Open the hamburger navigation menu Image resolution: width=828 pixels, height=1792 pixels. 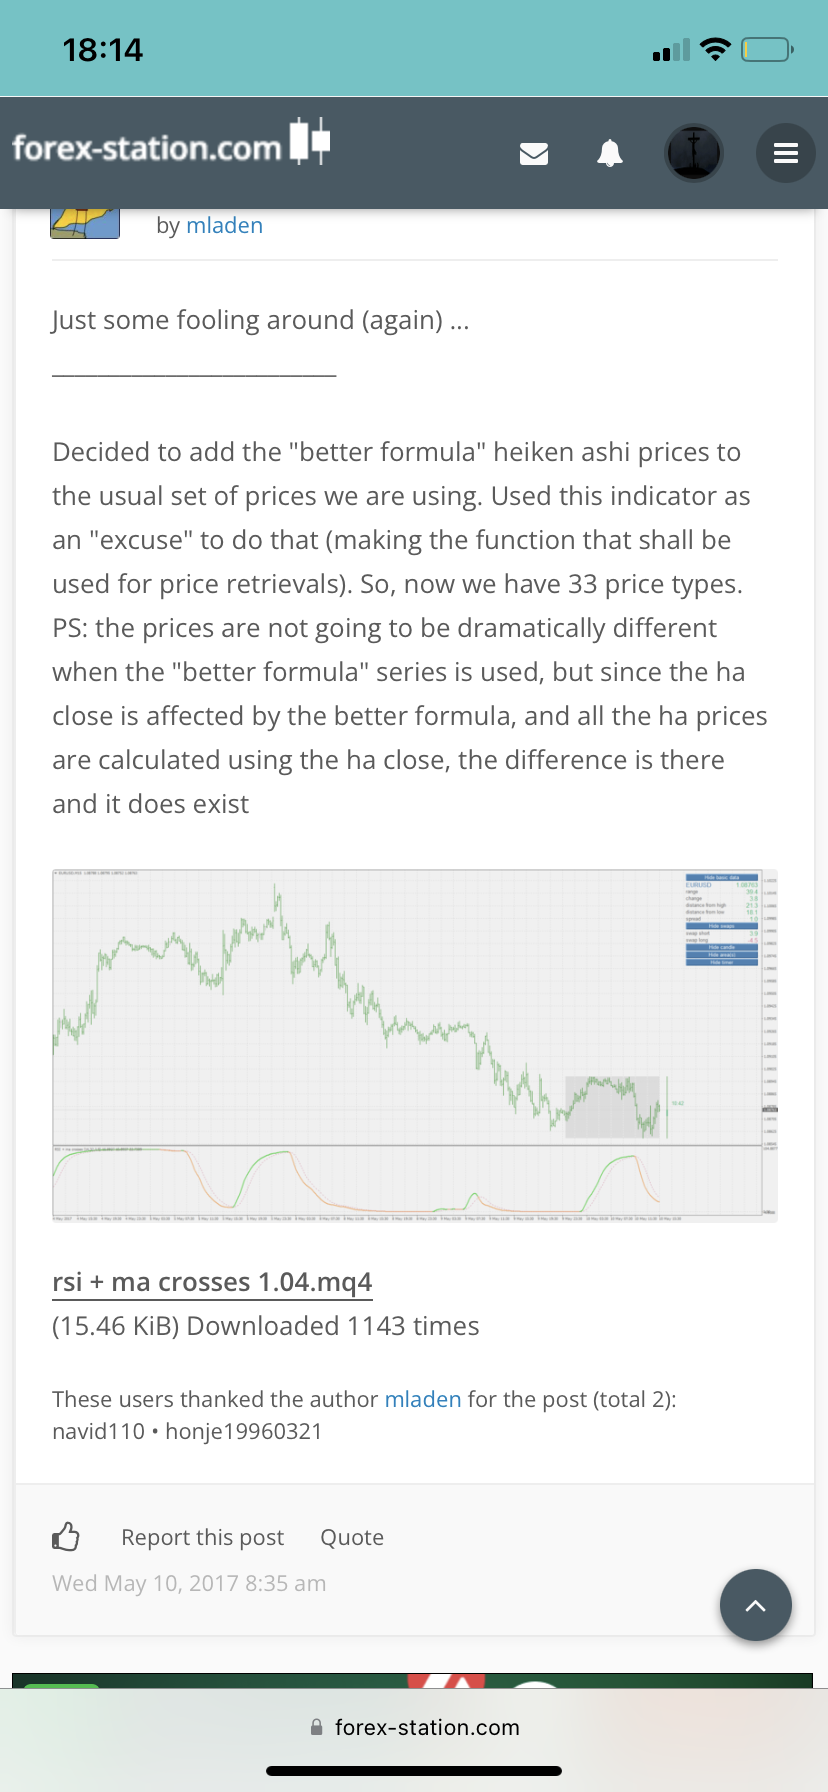point(786,153)
